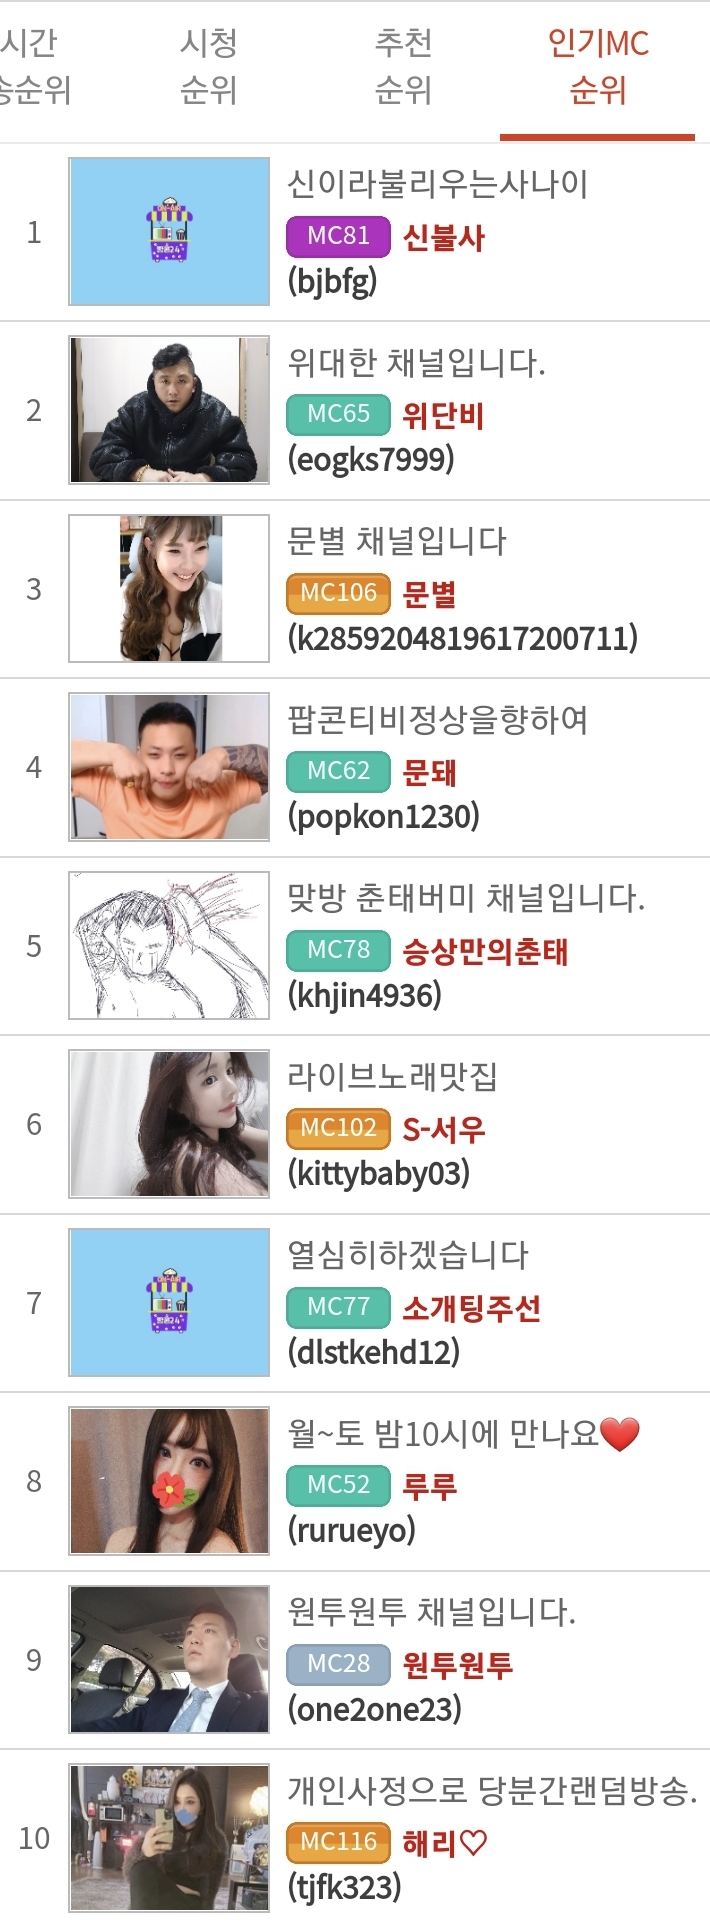Switch to the 시청 순위 tab
Screen dimensions: 710x1925
point(208,67)
